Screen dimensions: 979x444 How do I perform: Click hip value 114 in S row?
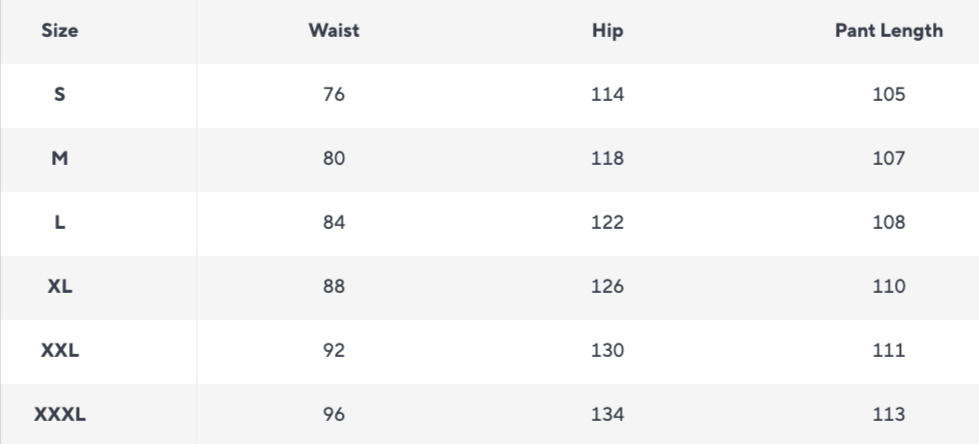pyautogui.click(x=607, y=95)
